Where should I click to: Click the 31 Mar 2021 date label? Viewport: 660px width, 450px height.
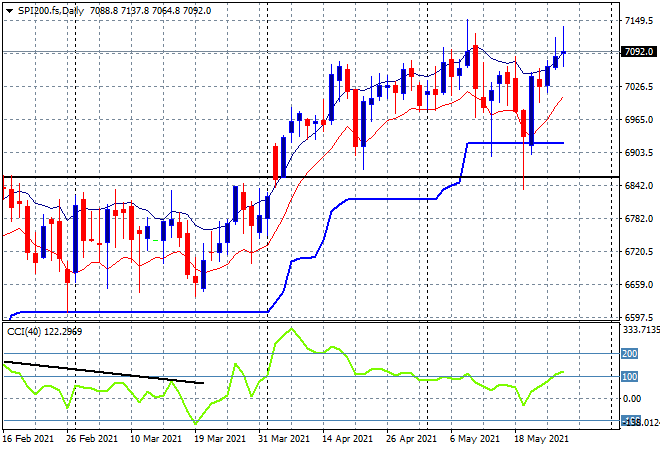click(284, 439)
